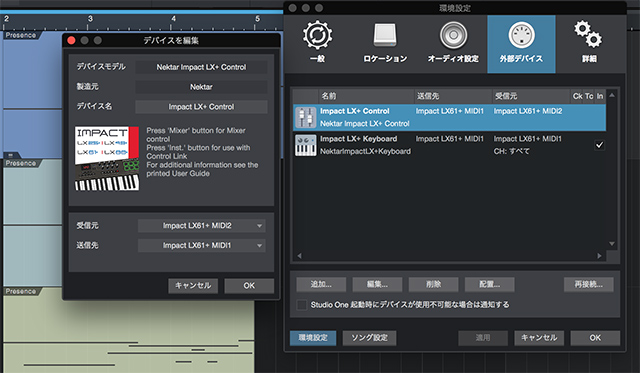Click the 削除 remove device button
640x373 pixels.
(x=433, y=284)
